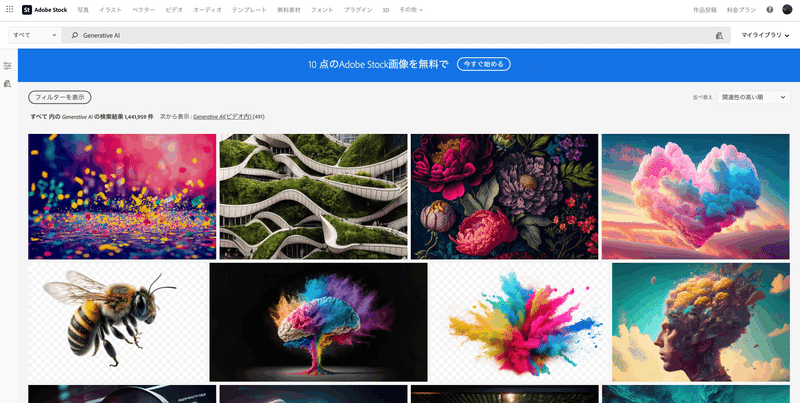Viewport: 800px width, 403px height.
Task: Open the heart-shaped cloud thumbnail
Action: 695,196
